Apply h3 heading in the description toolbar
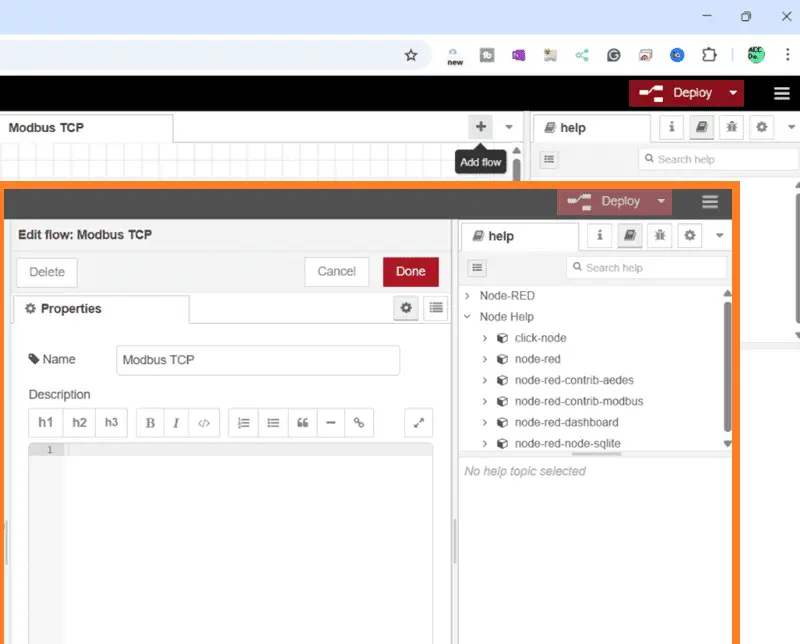800x644 pixels. click(111, 423)
